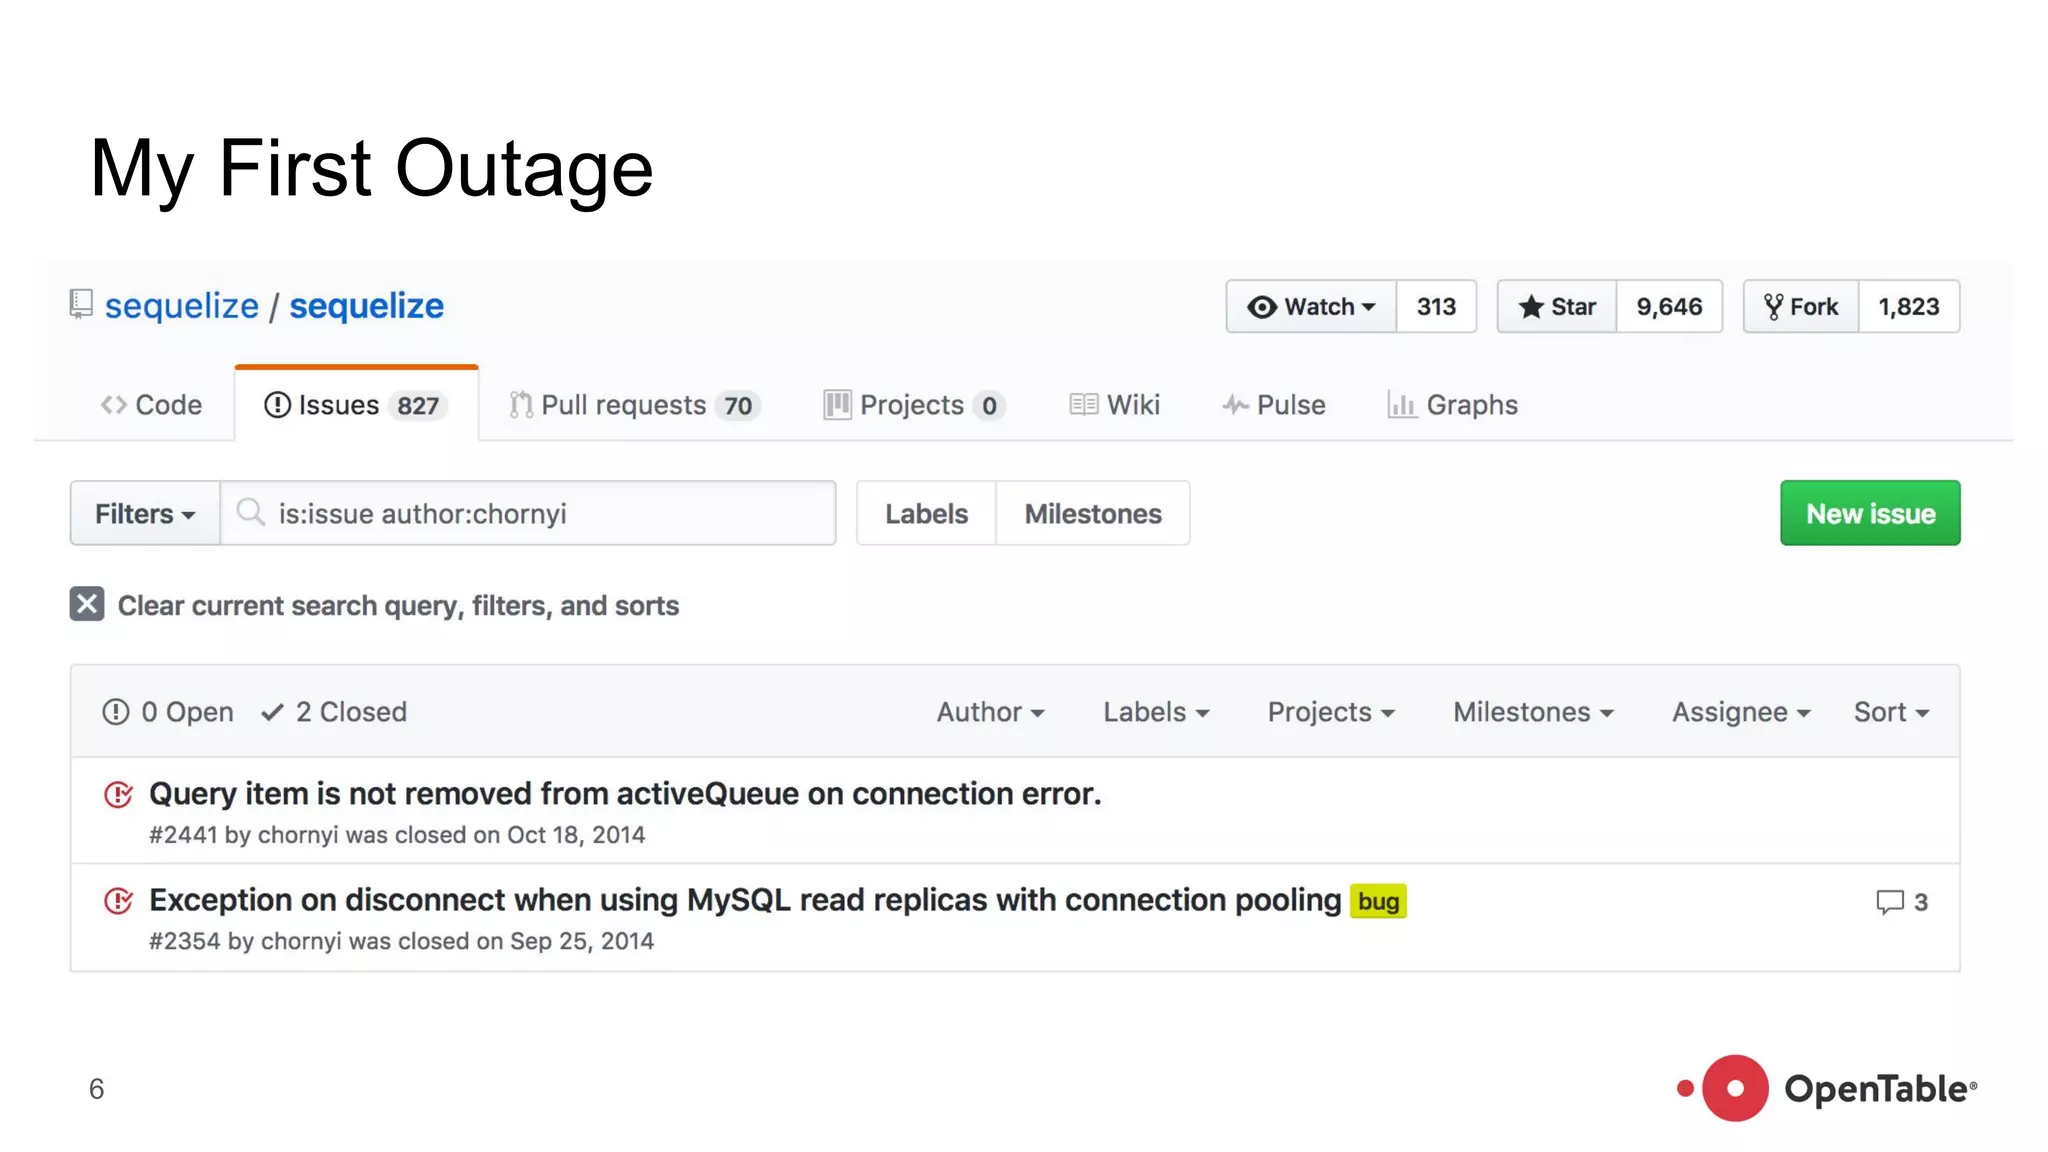This screenshot has height=1152, width=2048.
Task: Show the 2 Closed issues list
Action: coord(334,712)
